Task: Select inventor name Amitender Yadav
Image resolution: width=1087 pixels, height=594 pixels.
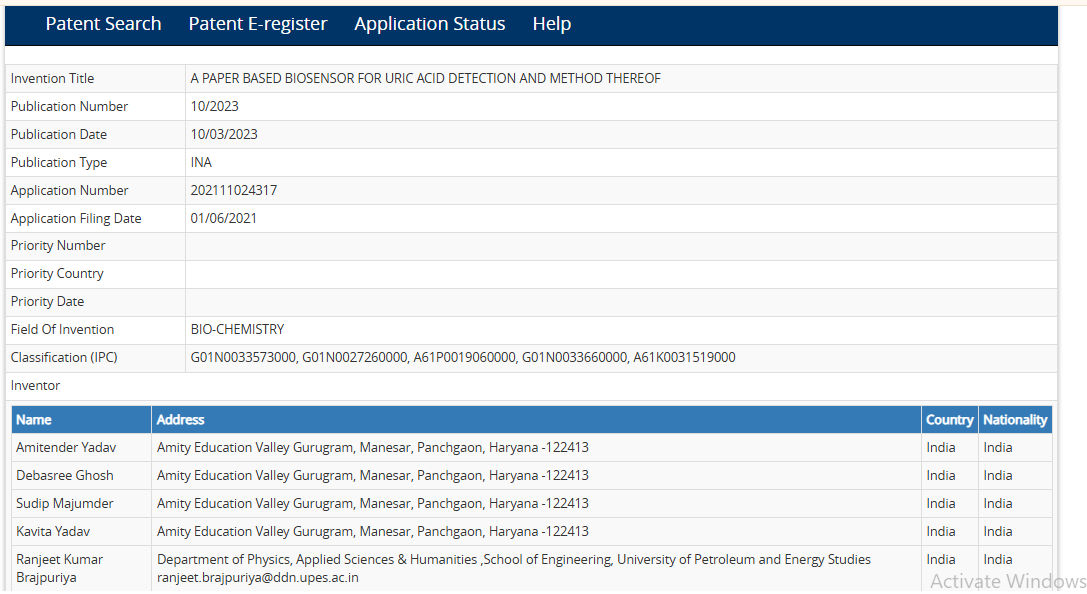Action: click(67, 448)
